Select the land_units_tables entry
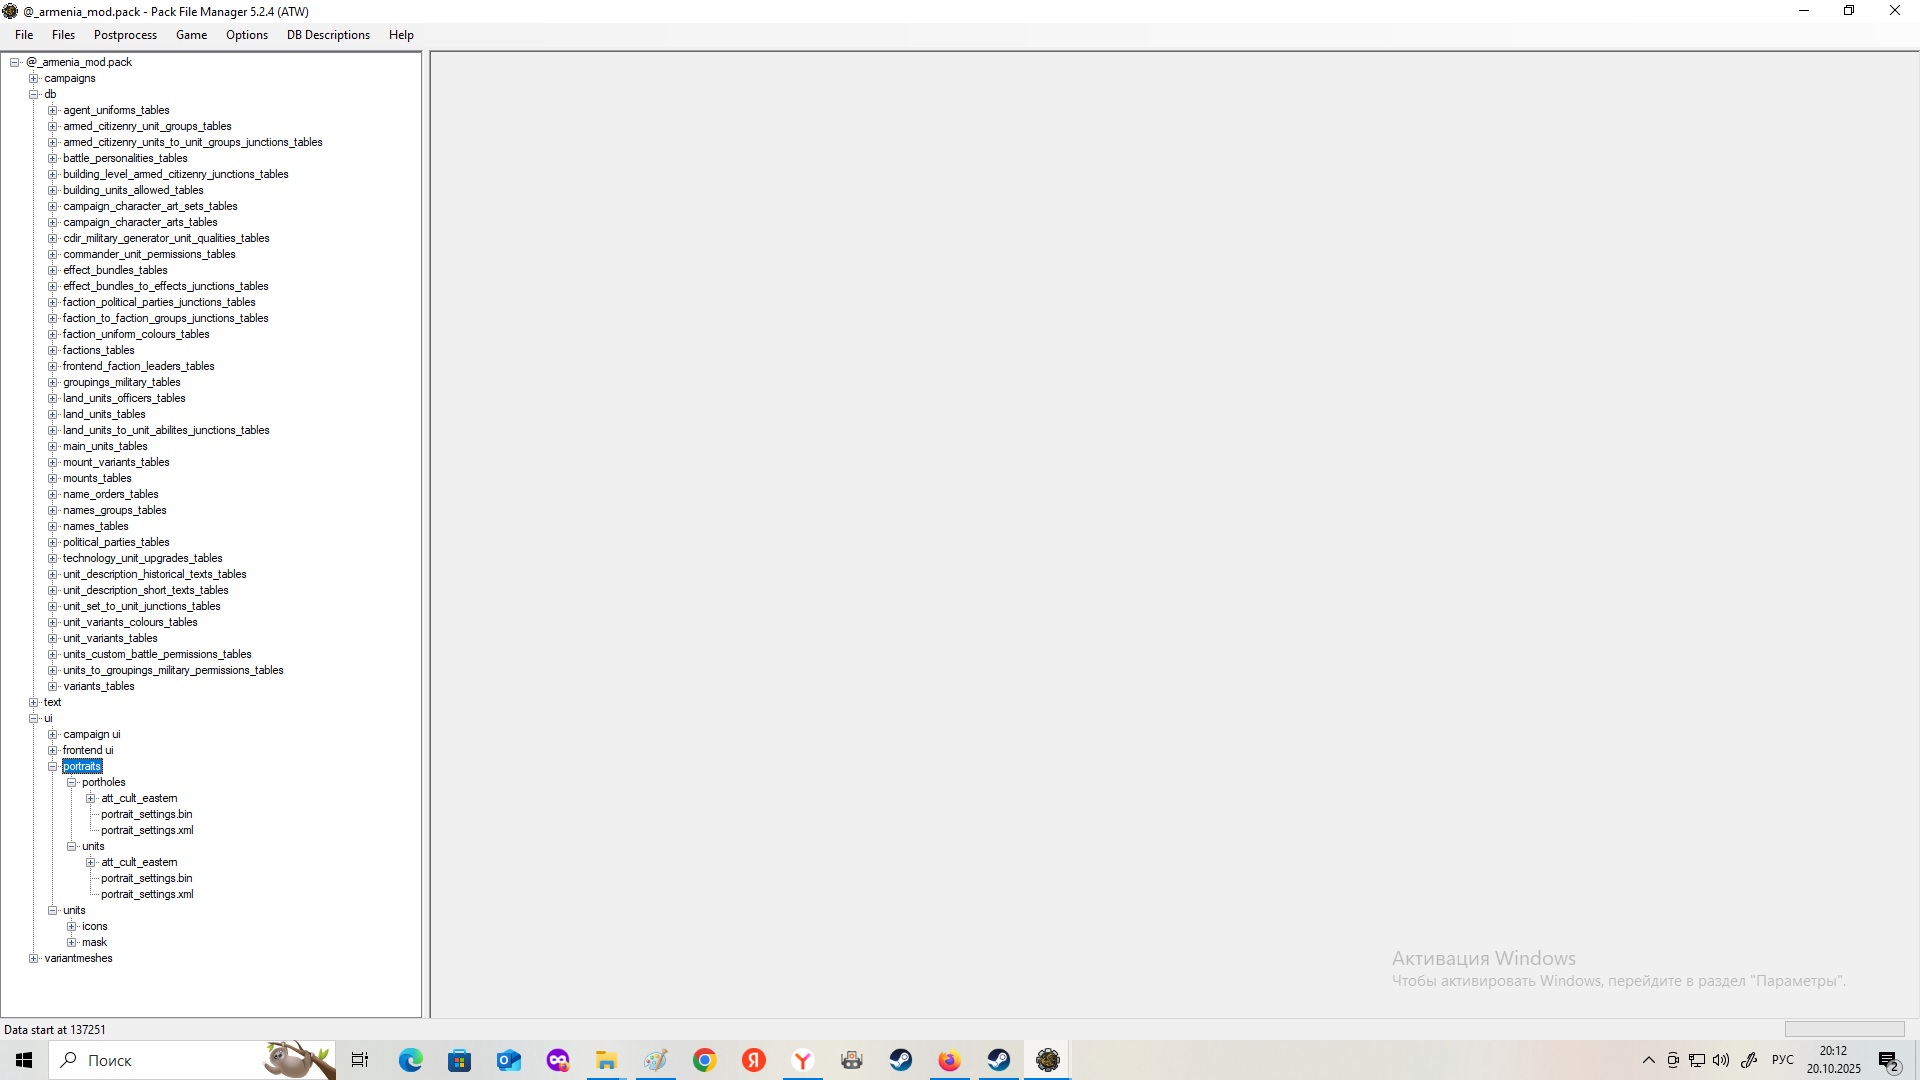The image size is (1920, 1080). pos(104,414)
